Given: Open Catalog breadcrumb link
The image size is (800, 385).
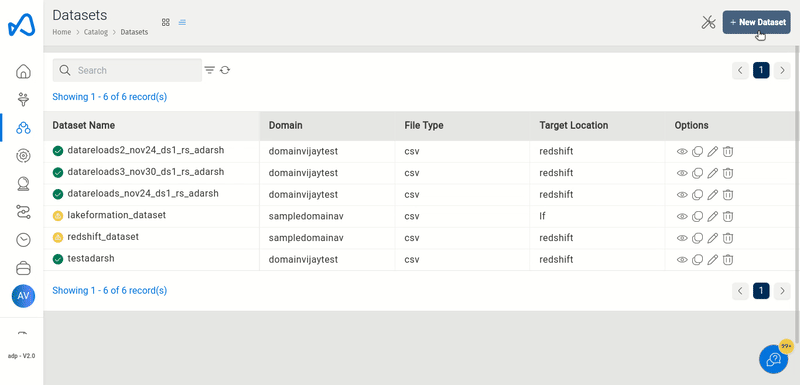Looking at the screenshot, I should click(x=96, y=32).
